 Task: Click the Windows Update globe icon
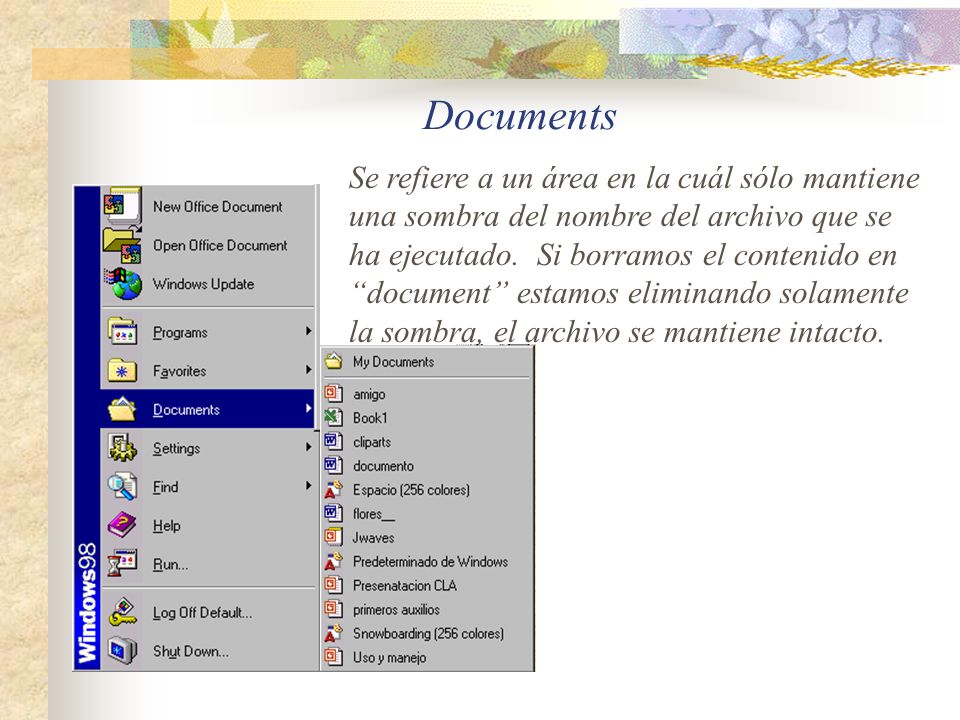[122, 283]
